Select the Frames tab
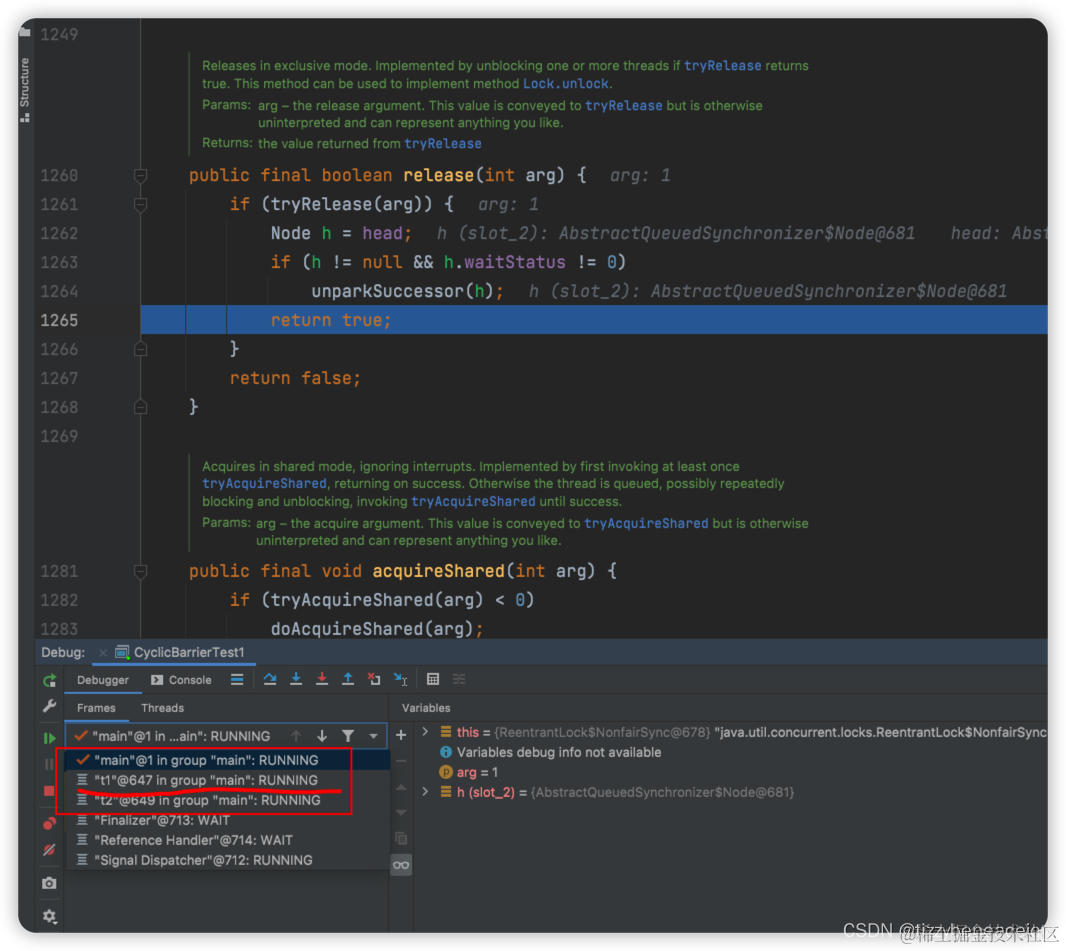The height and width of the screenshot is (951, 1066). [x=96, y=708]
